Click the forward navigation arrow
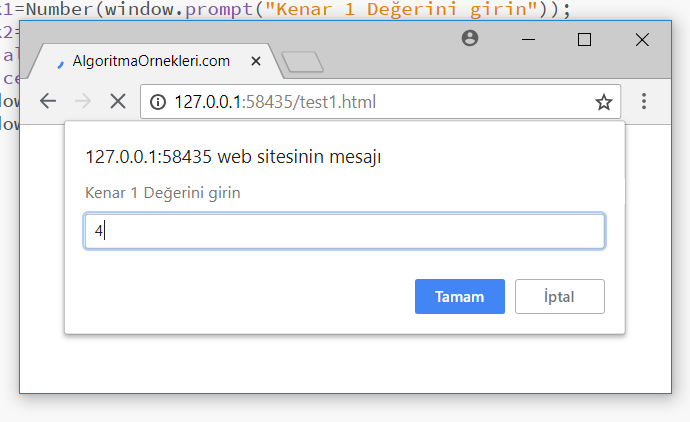The height and width of the screenshot is (422, 690). (x=83, y=101)
